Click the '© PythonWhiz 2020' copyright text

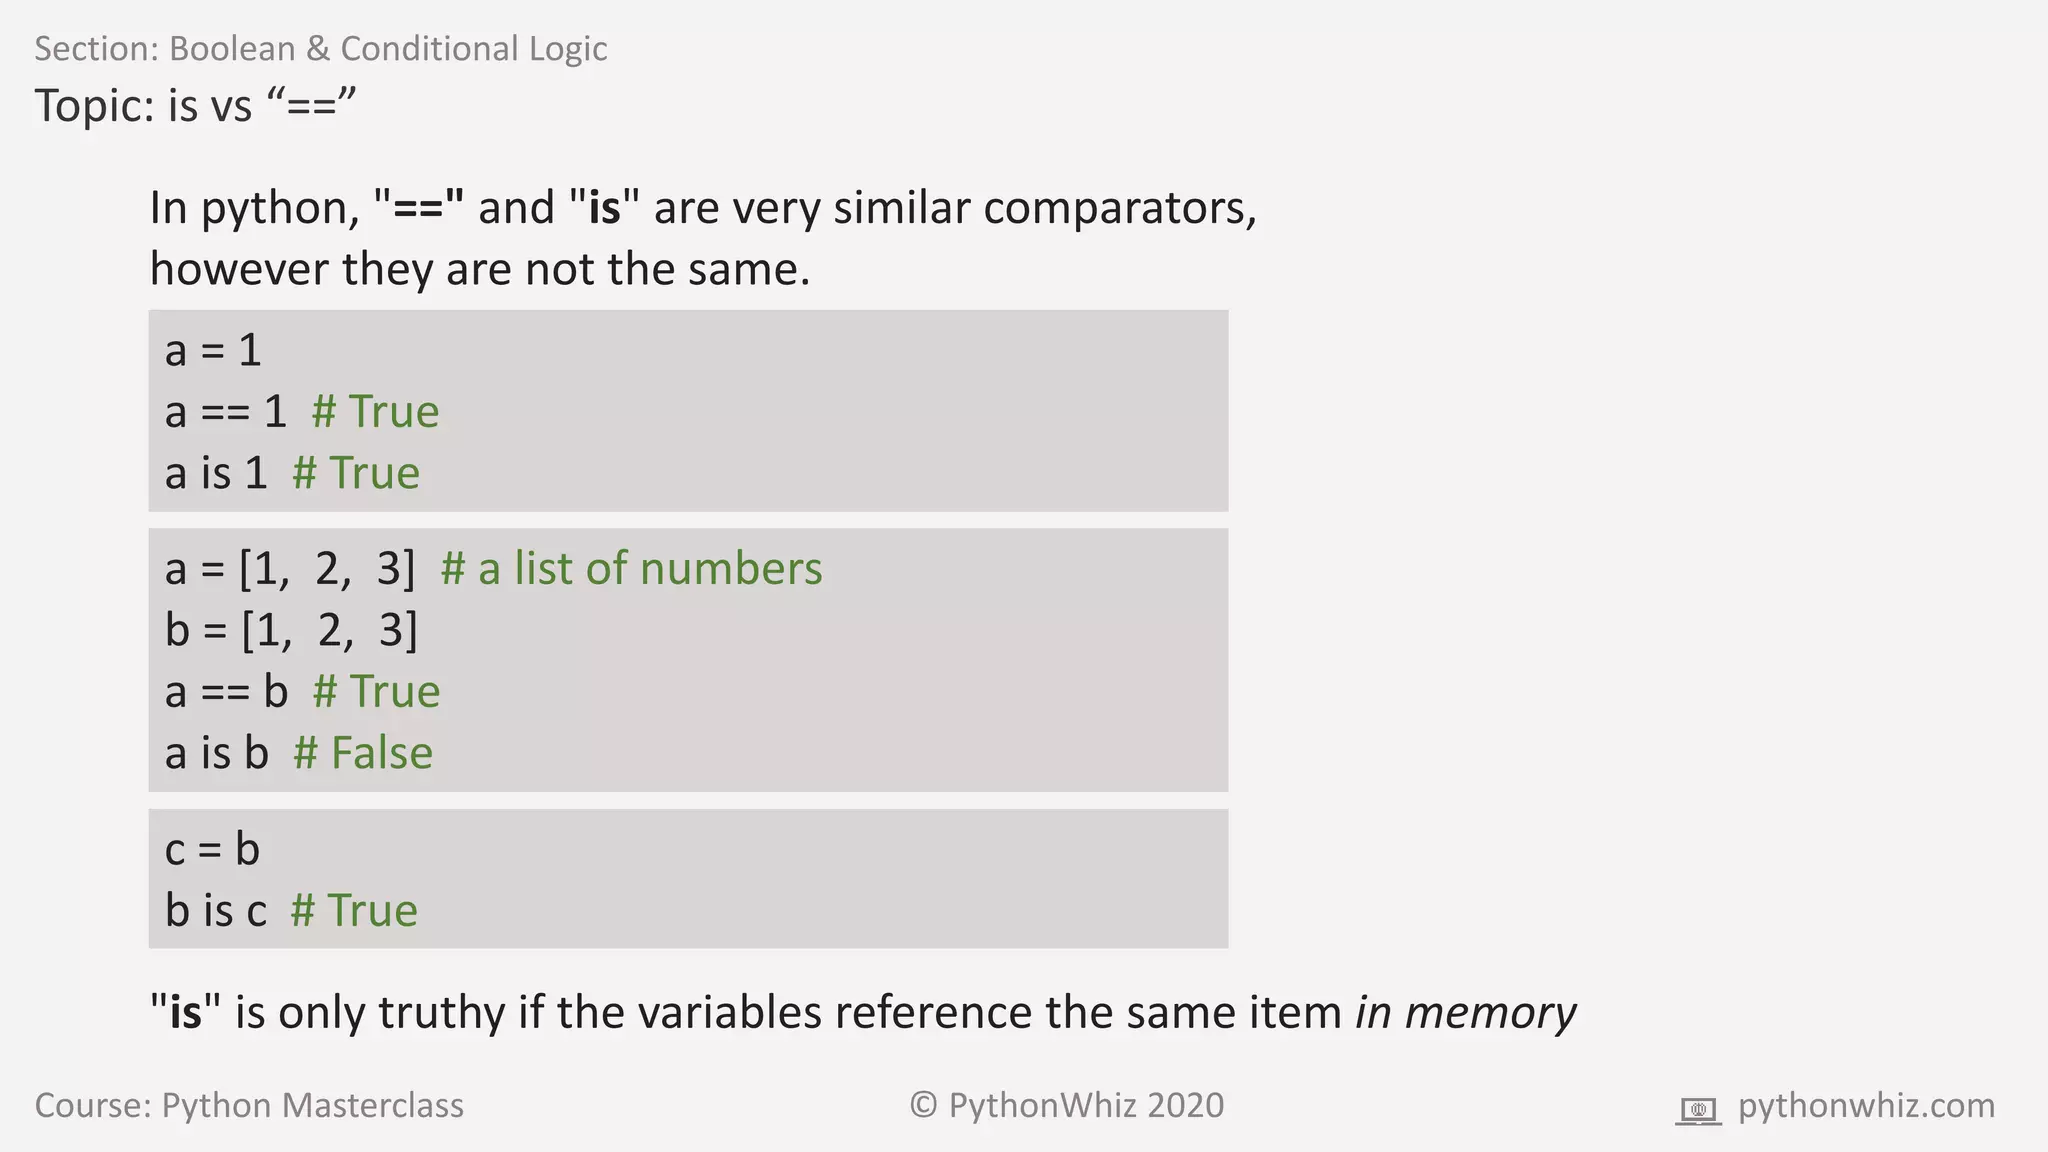1066,1105
